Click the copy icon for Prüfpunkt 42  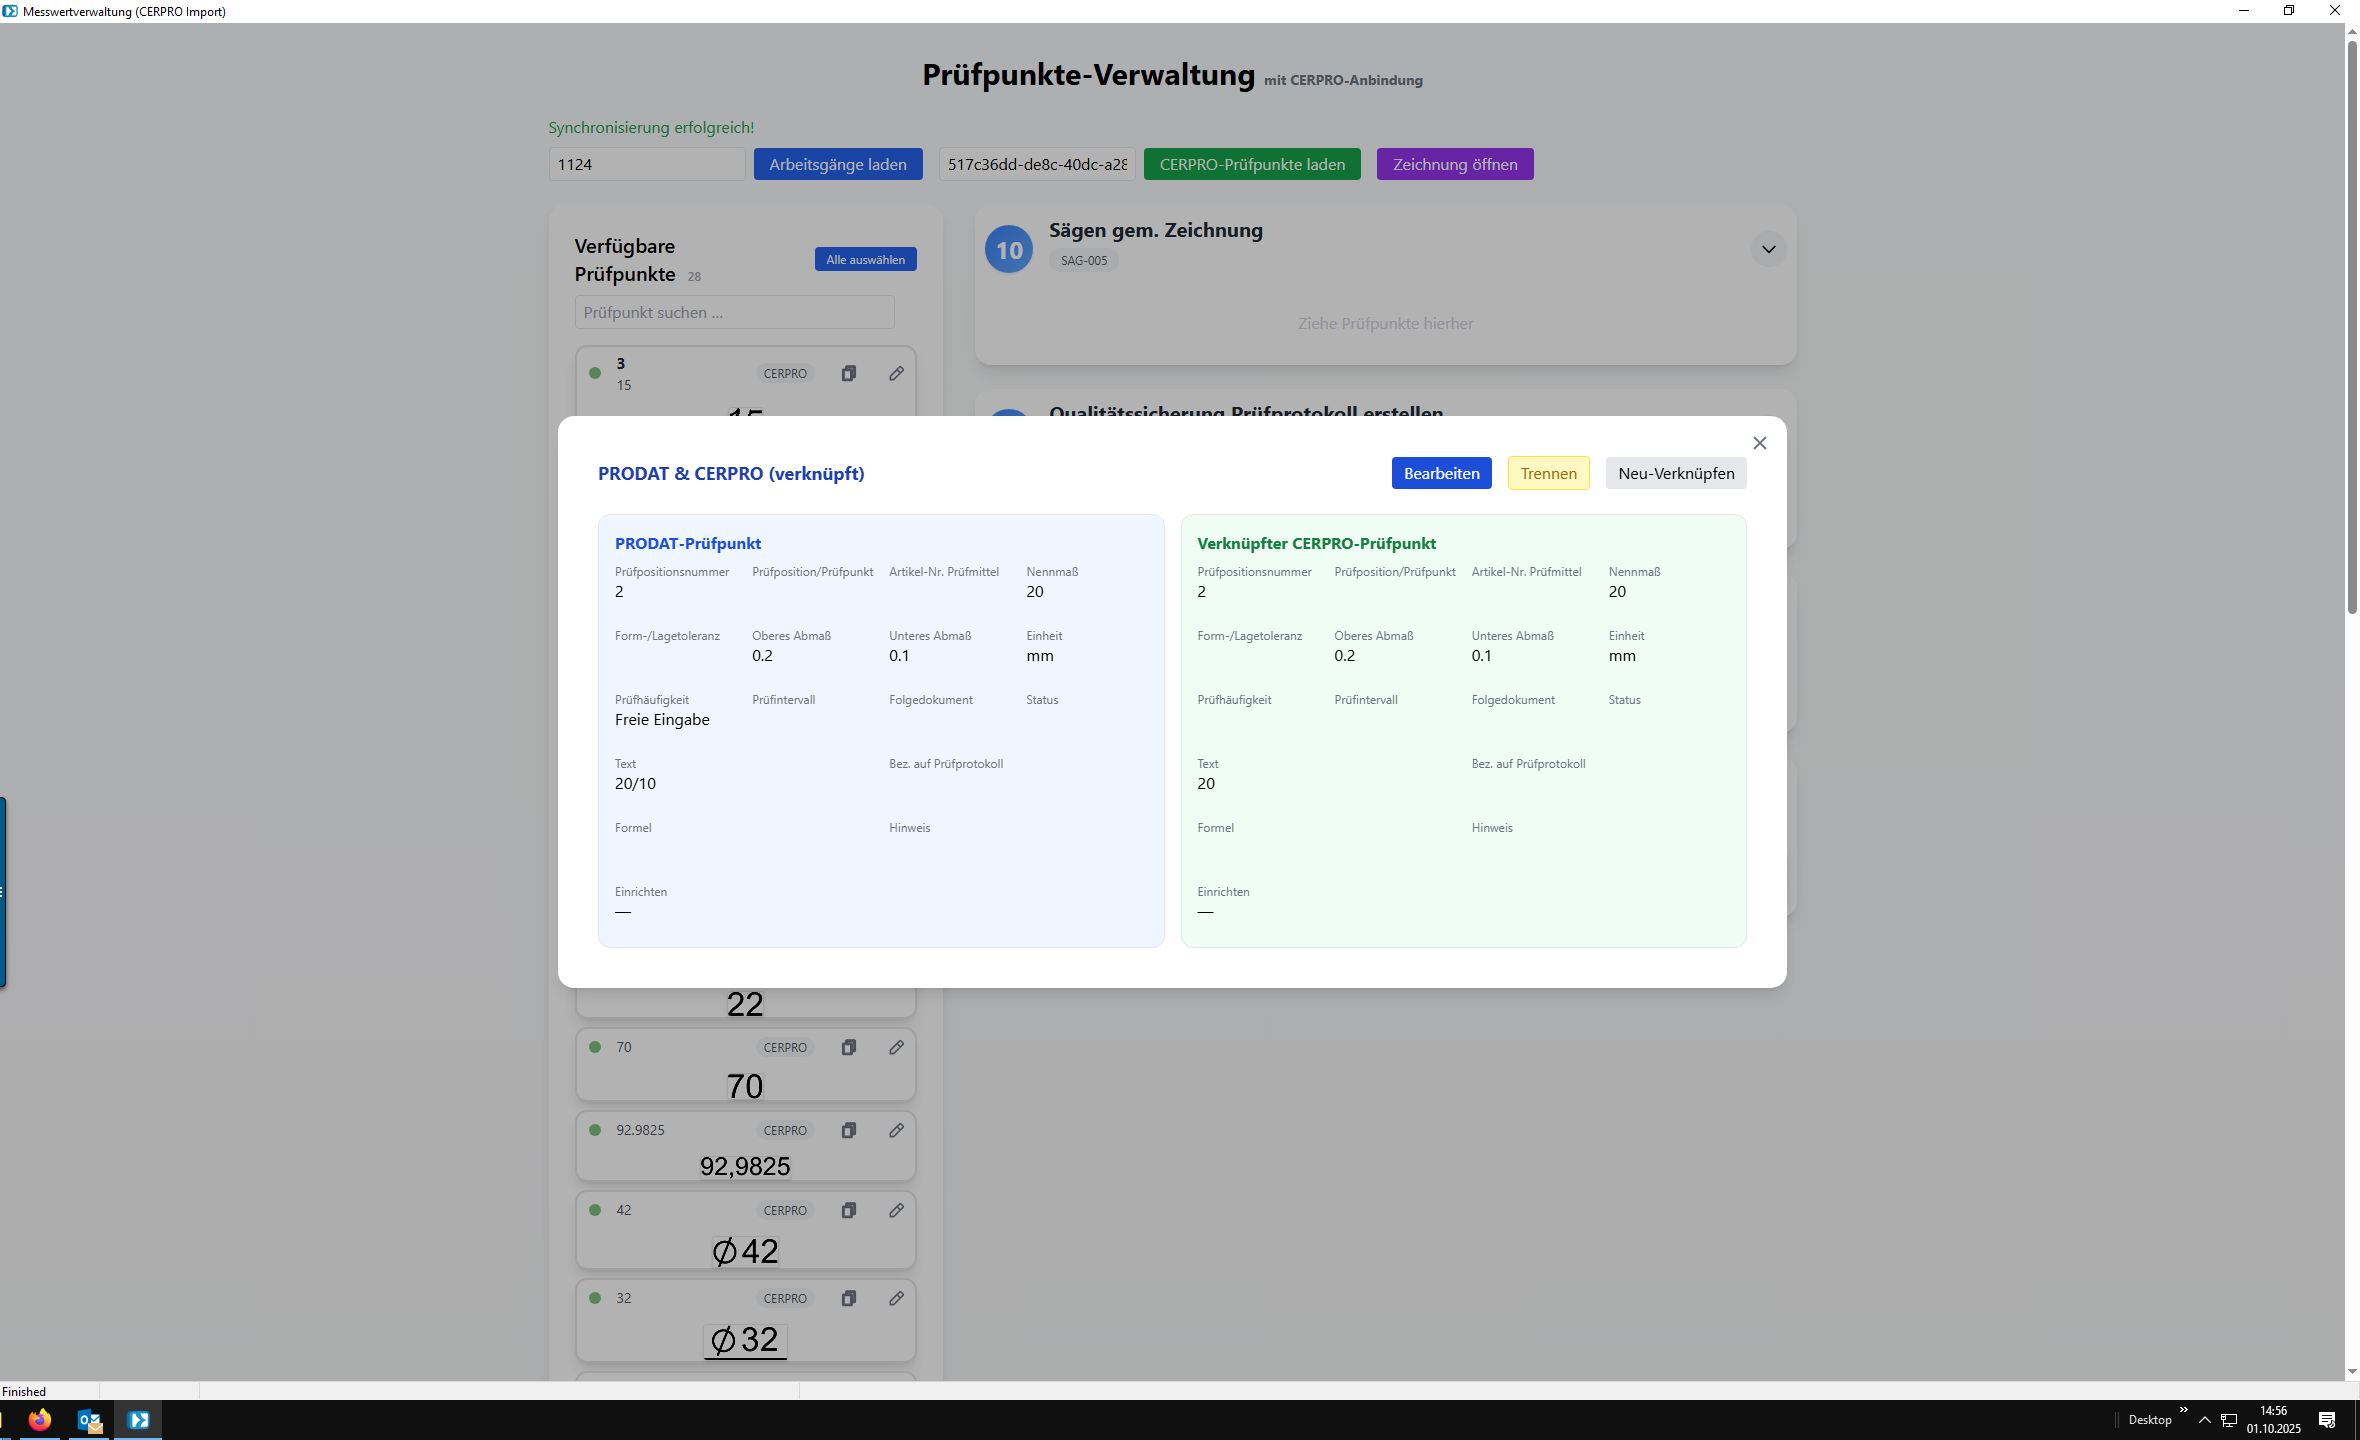click(x=848, y=1210)
